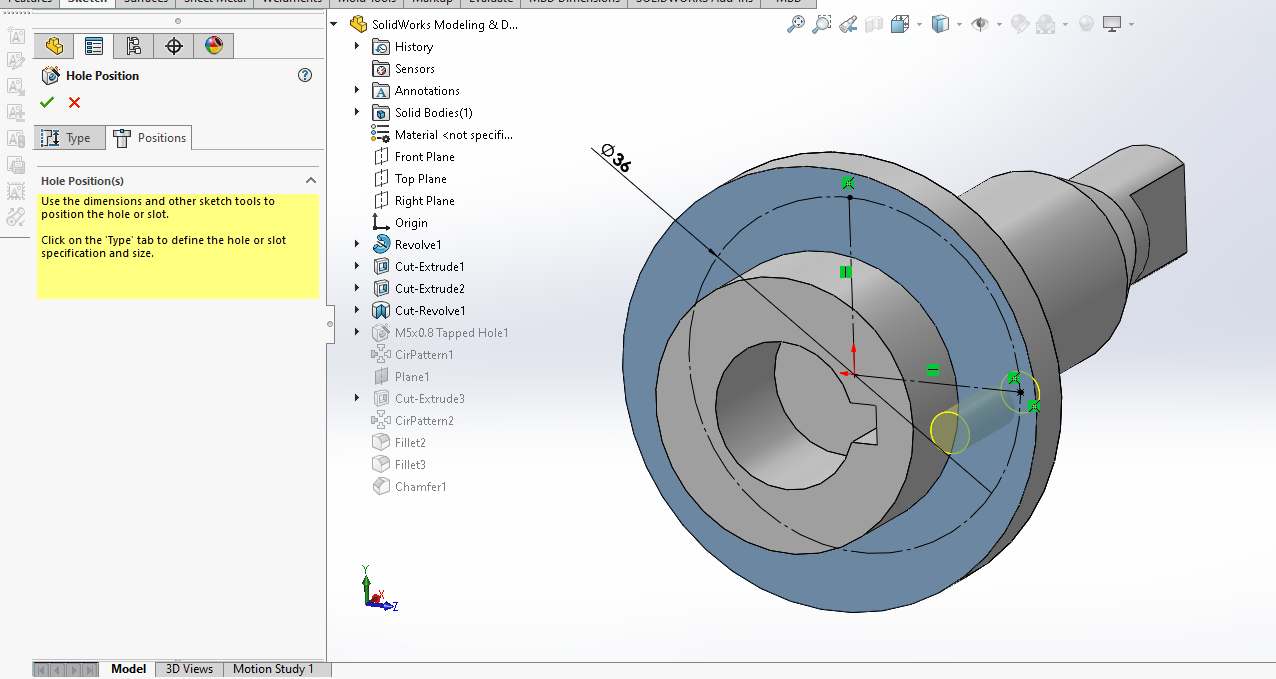
Task: Open the DisplayManager color ball tab
Action: pyautogui.click(x=214, y=46)
